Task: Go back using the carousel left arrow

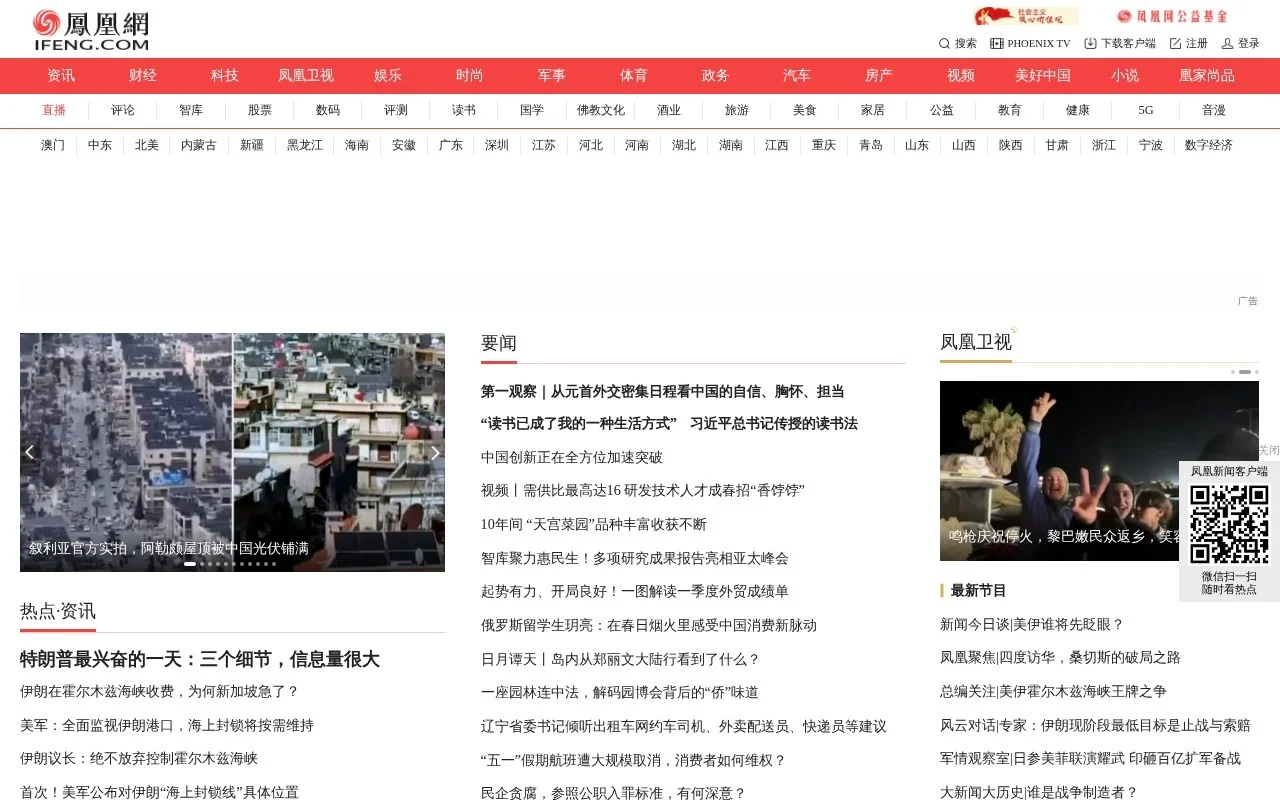Action: [30, 452]
